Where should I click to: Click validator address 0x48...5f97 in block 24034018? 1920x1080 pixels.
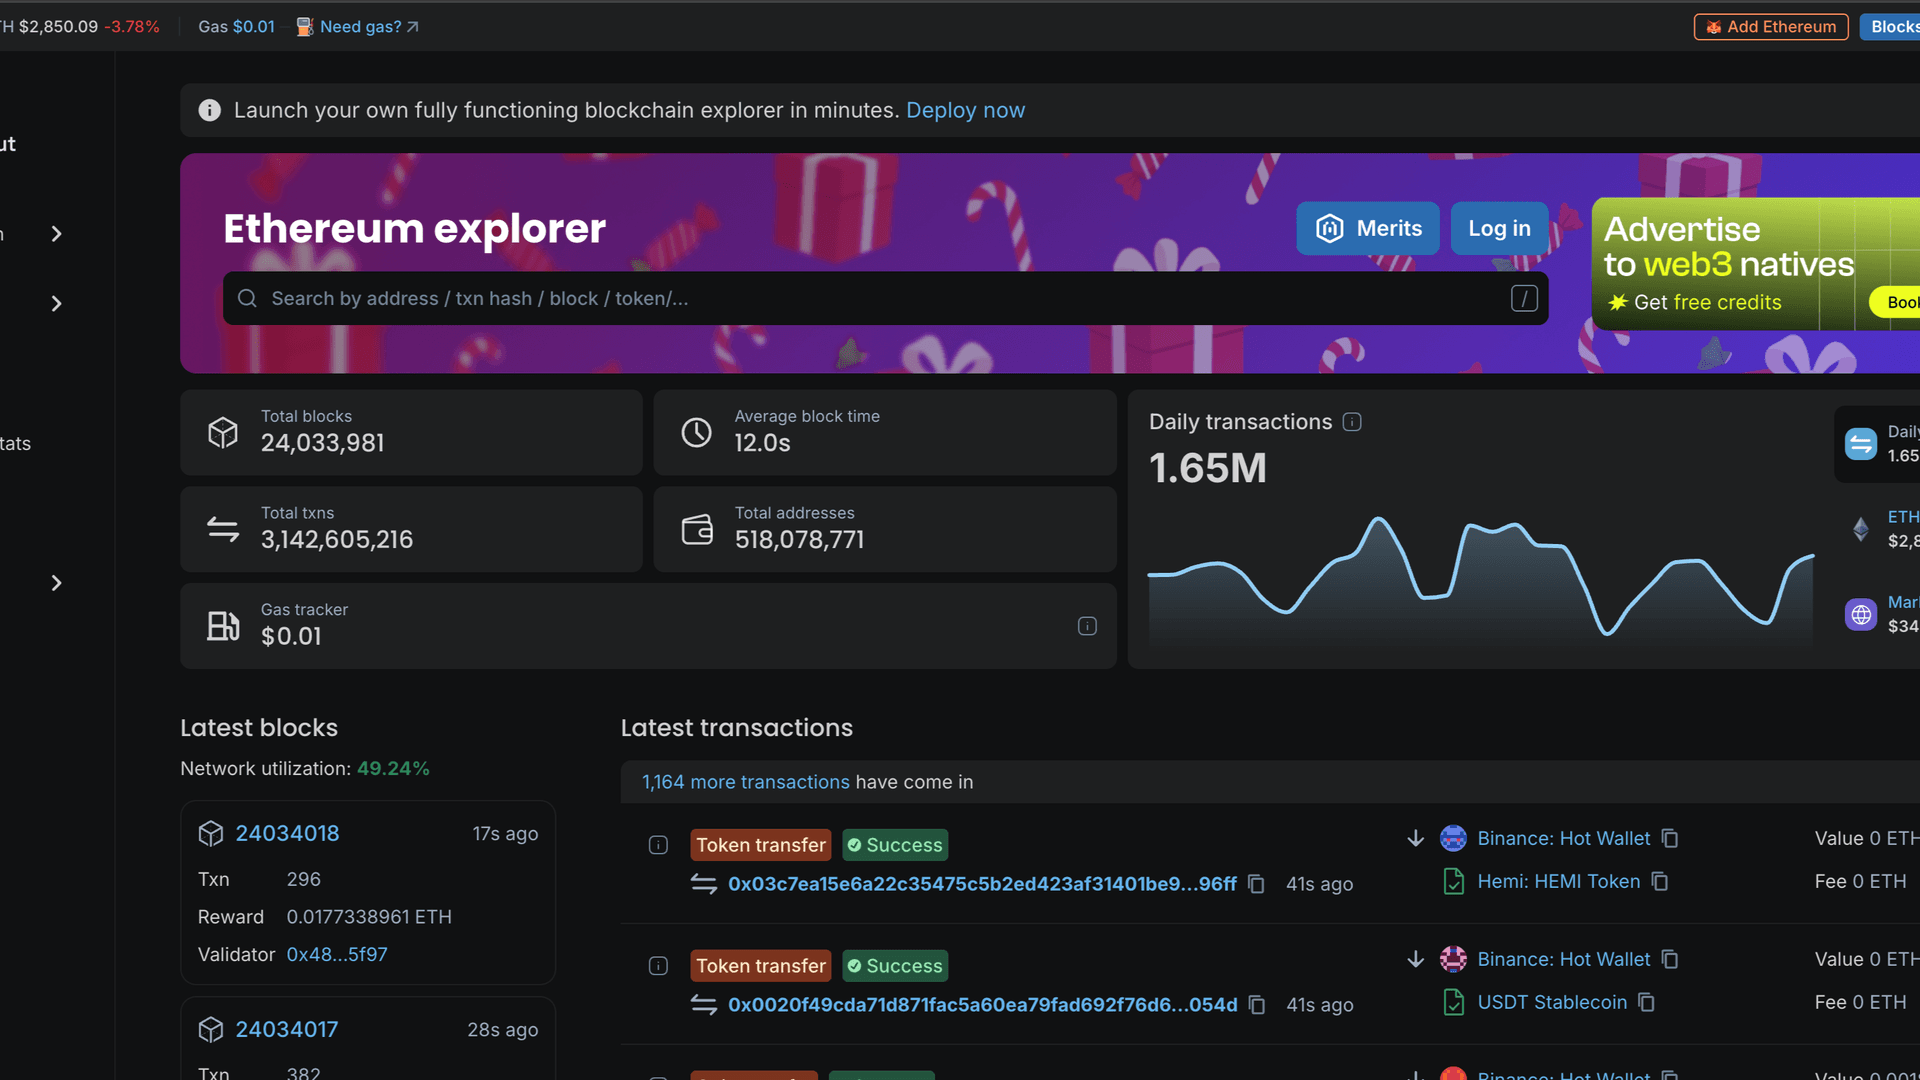click(x=337, y=954)
